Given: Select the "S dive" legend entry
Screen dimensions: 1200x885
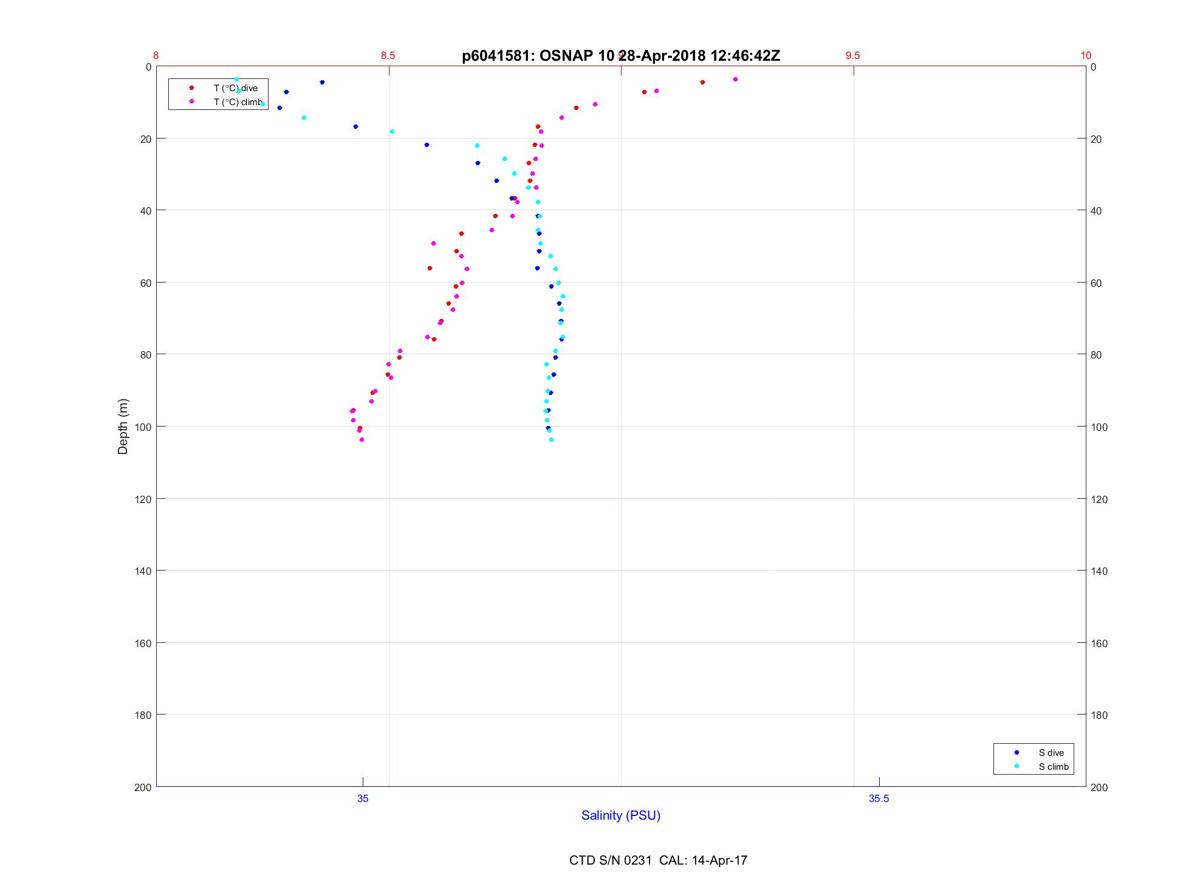Looking at the screenshot, I should [1051, 752].
